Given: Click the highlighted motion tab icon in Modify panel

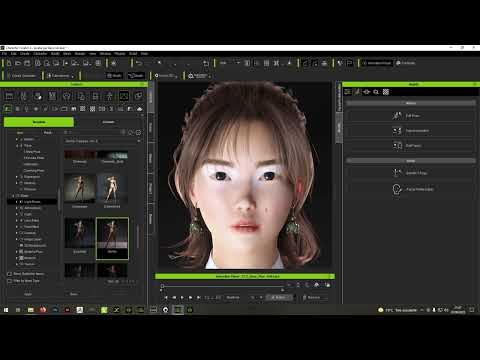Looking at the screenshot, I should (357, 92).
